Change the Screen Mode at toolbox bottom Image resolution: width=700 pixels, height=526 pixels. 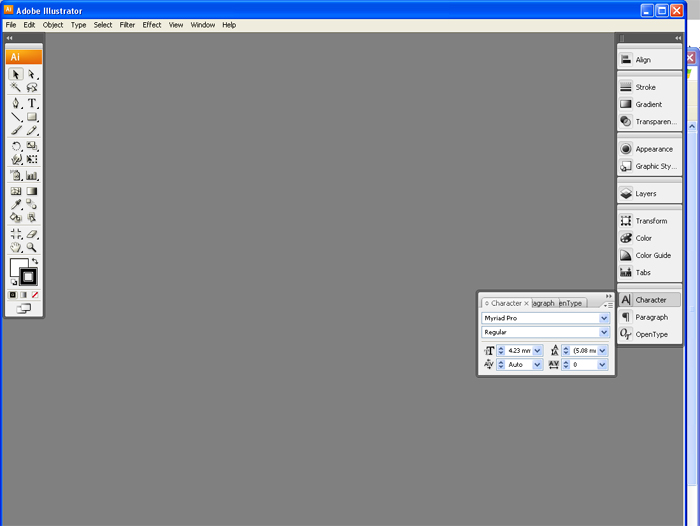(24, 309)
